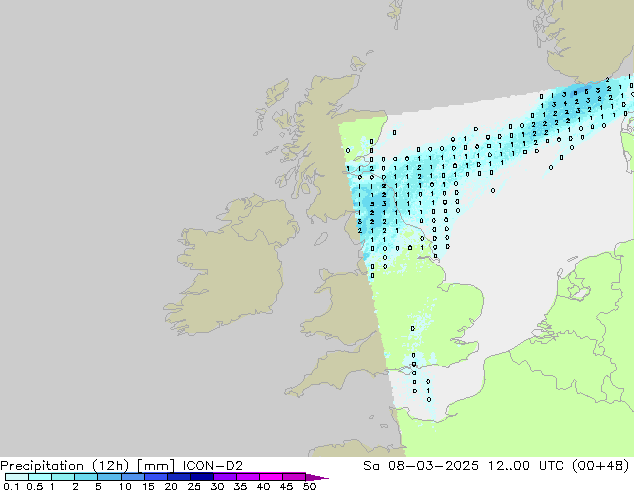Pick the 15–20 mm legend color swatch
This screenshot has height=490, width=634.
(x=155, y=477)
